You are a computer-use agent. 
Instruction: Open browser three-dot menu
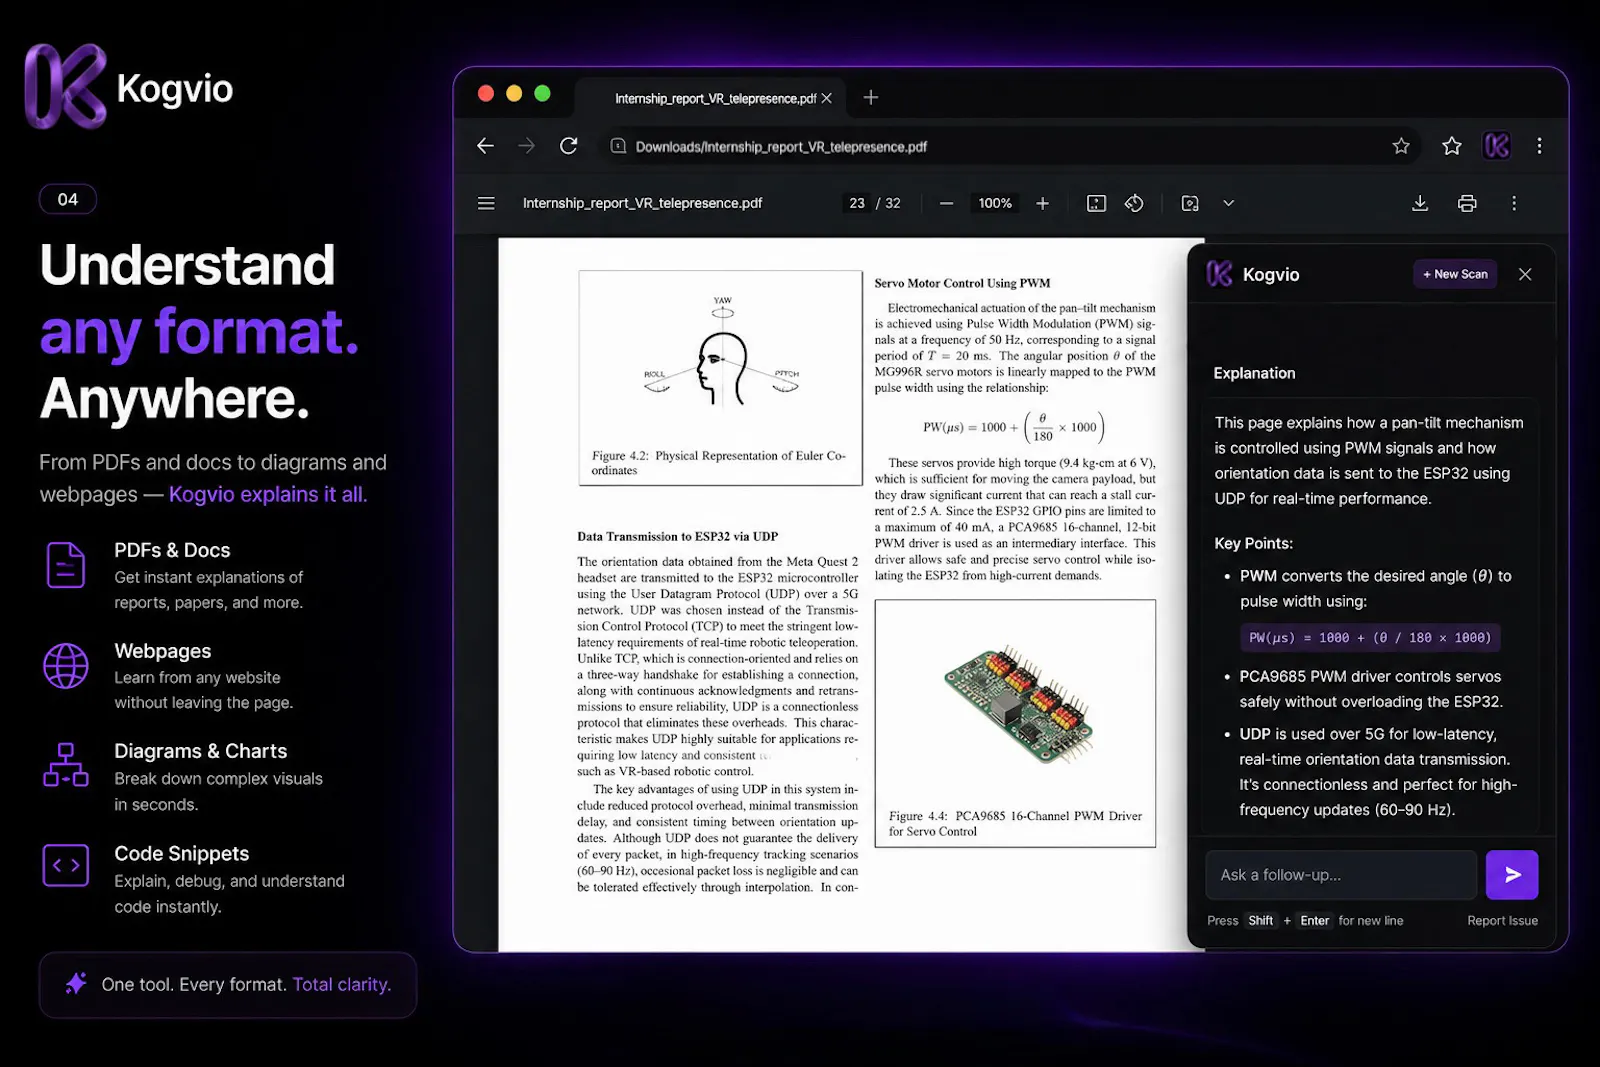(1539, 146)
